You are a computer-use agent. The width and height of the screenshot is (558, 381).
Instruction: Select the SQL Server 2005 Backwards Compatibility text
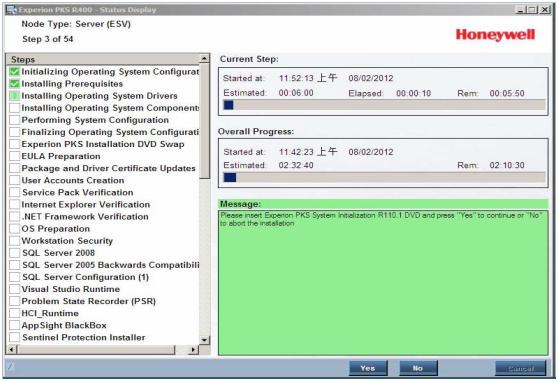pyautogui.click(x=111, y=265)
